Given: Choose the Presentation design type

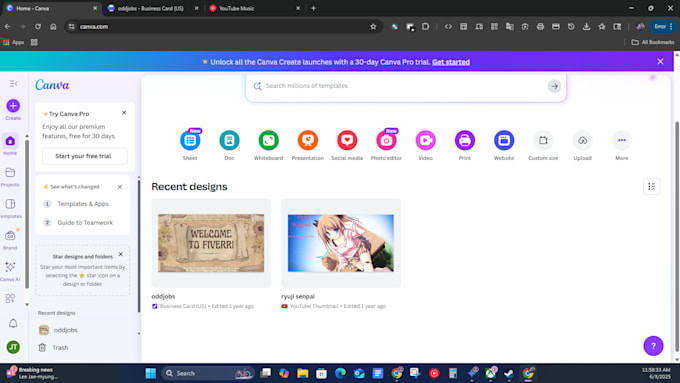Looking at the screenshot, I should tap(307, 141).
